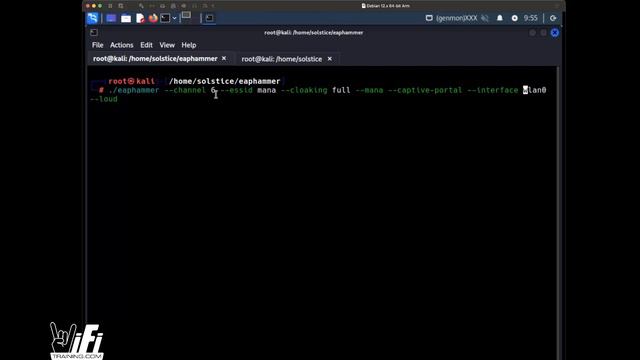Expand the terminal launcher dropdown arrow
The width and height of the screenshot is (640, 360).
(174, 18)
